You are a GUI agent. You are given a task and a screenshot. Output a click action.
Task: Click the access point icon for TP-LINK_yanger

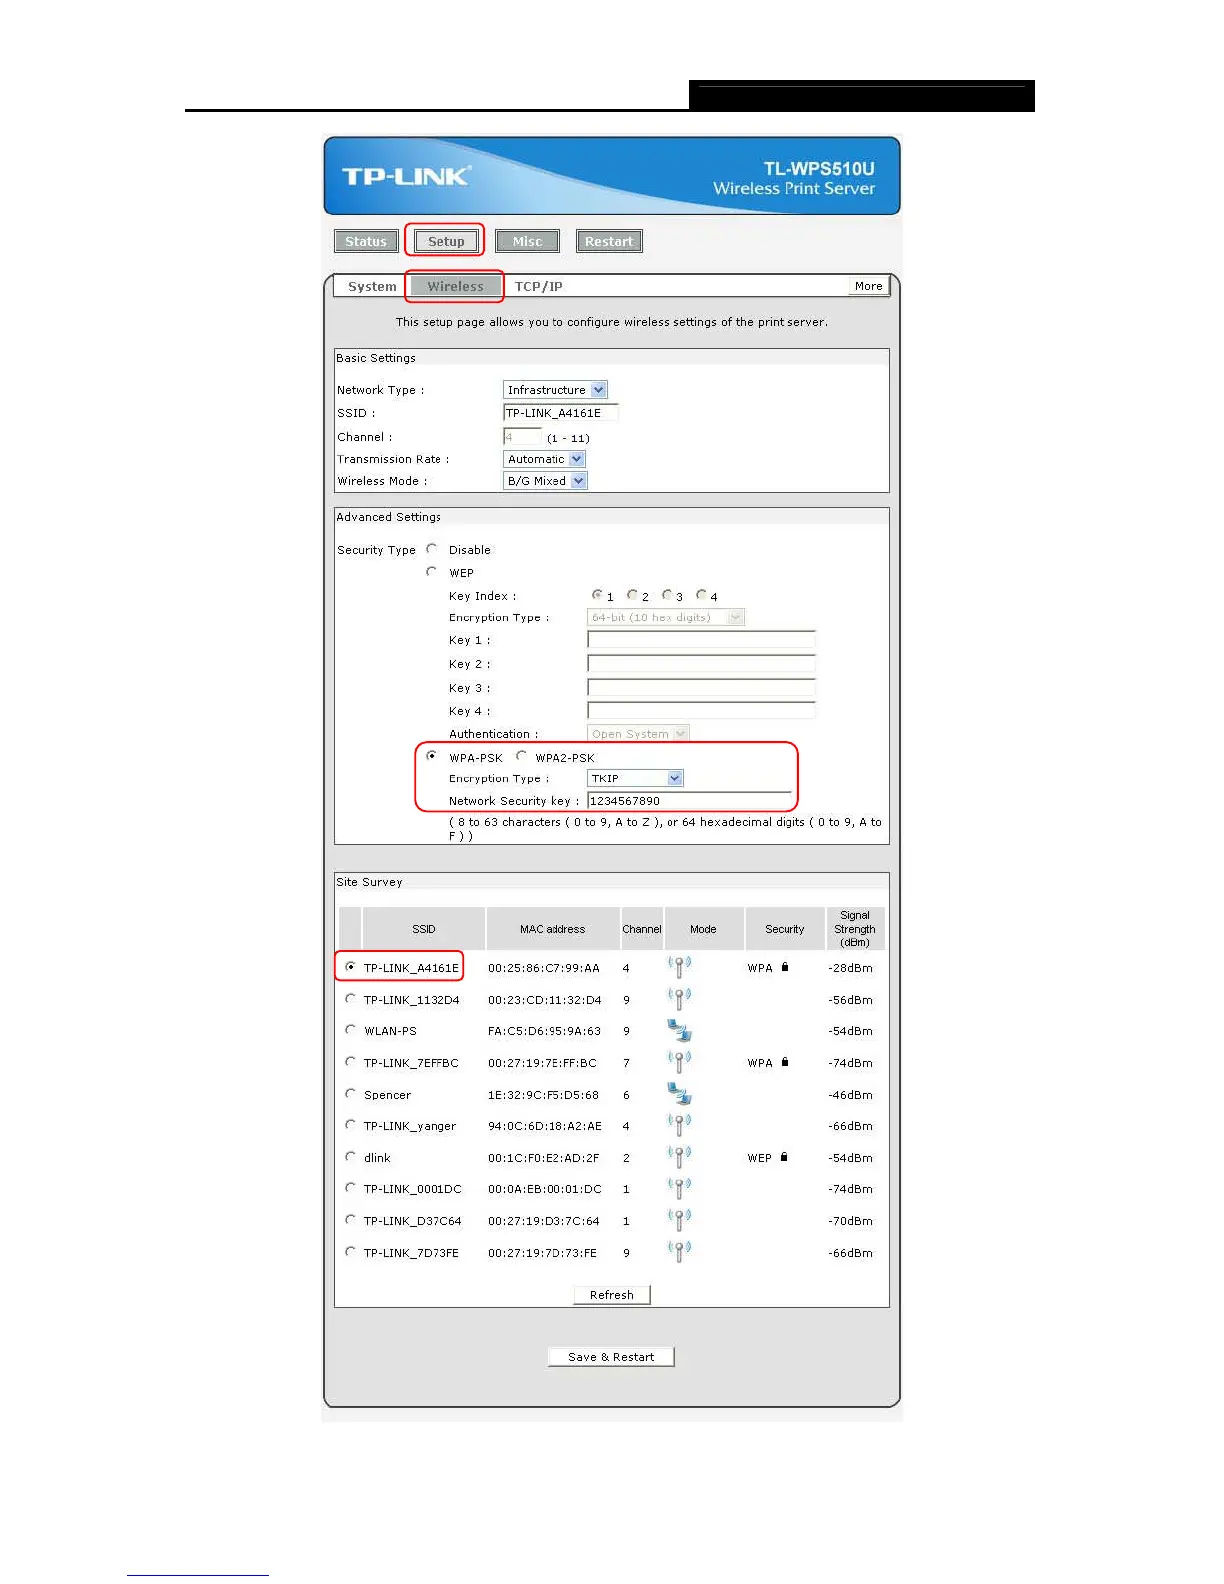coord(679,1125)
